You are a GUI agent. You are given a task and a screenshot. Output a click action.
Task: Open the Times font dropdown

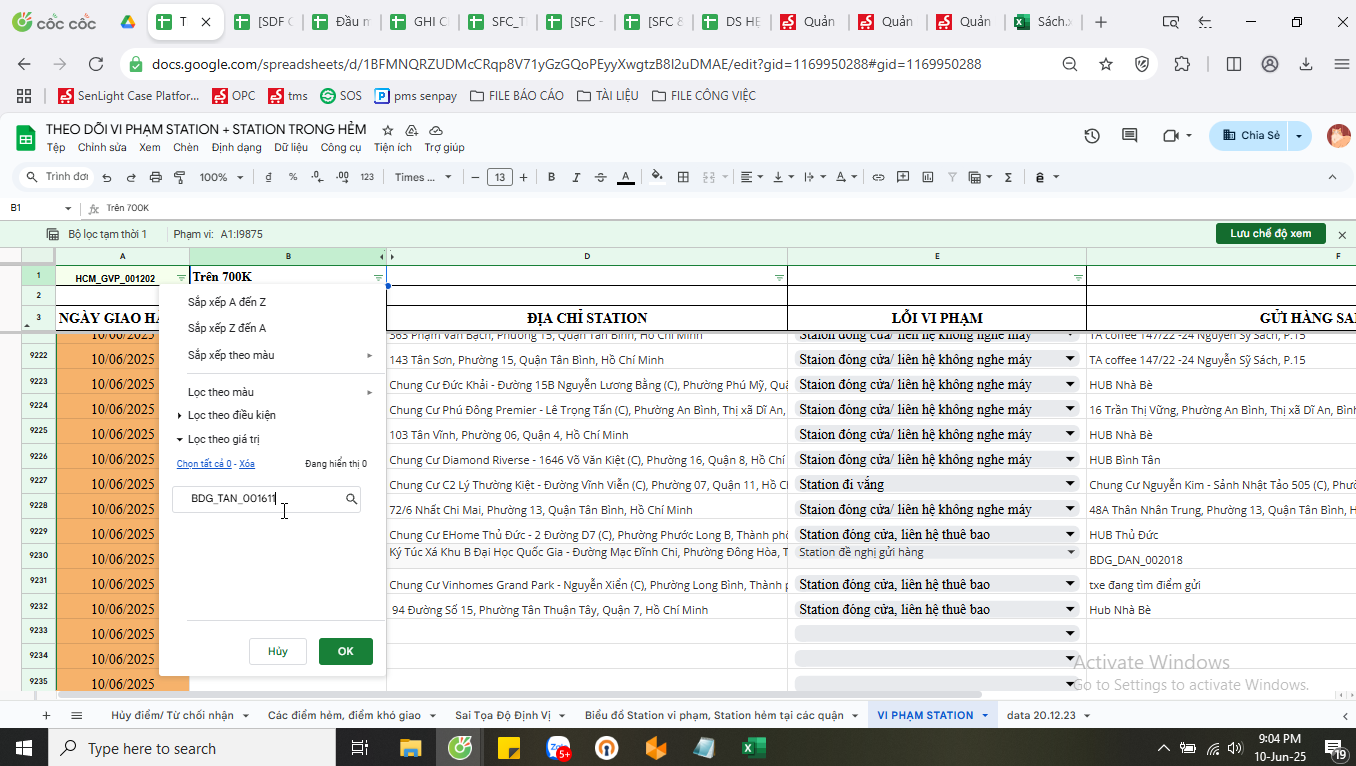point(423,177)
